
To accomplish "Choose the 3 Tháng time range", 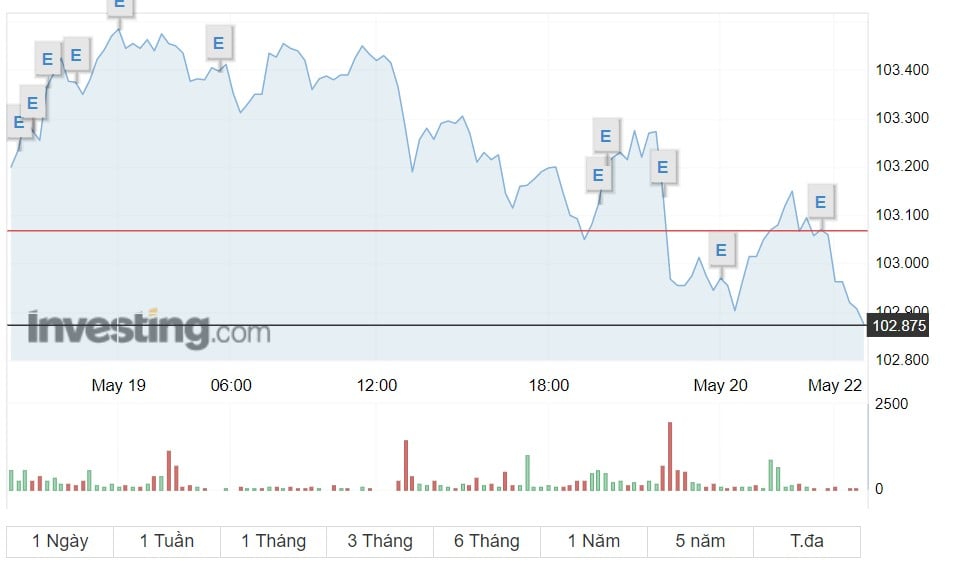I will point(380,541).
